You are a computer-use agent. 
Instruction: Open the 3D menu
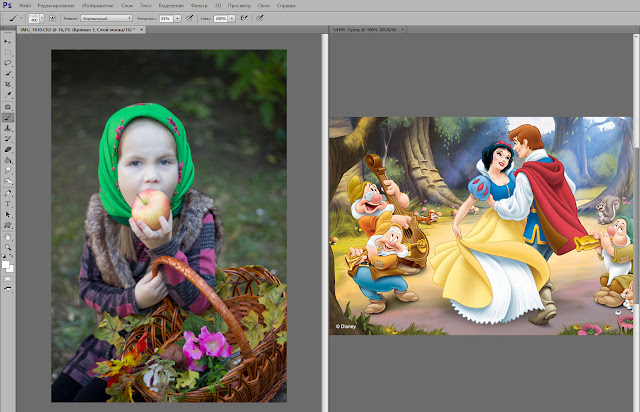218,6
